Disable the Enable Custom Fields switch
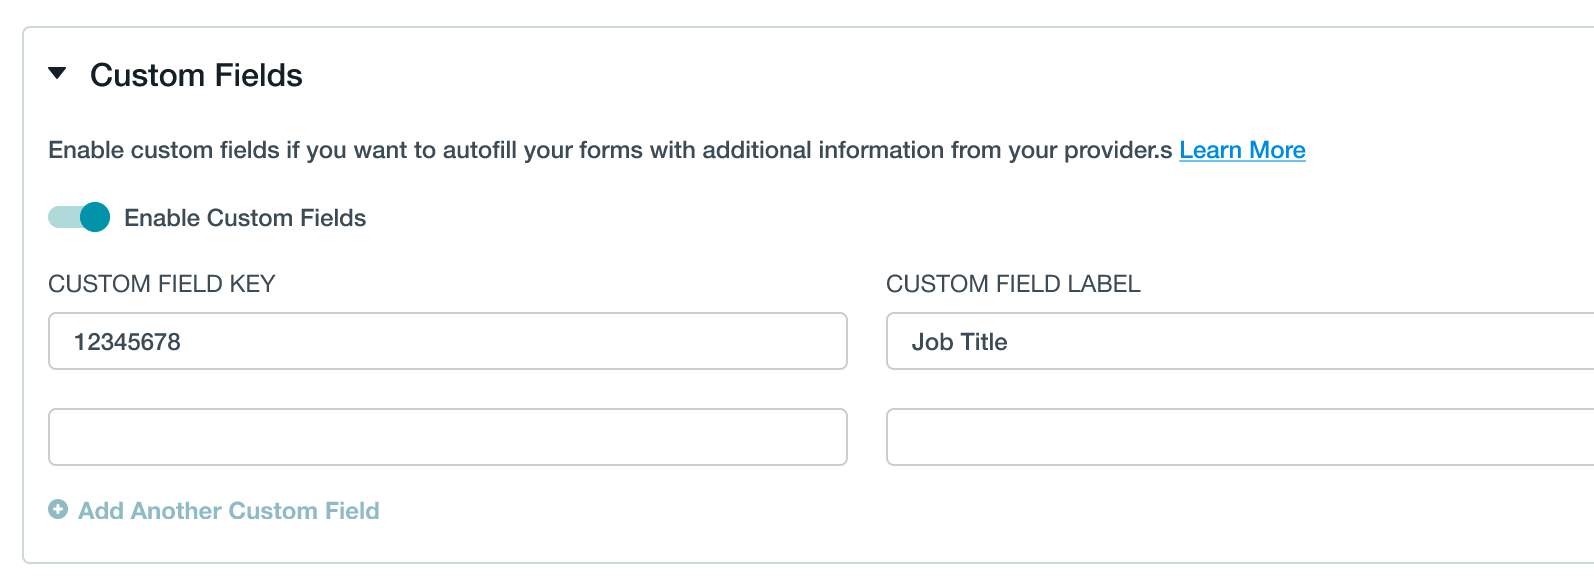 click(79, 217)
